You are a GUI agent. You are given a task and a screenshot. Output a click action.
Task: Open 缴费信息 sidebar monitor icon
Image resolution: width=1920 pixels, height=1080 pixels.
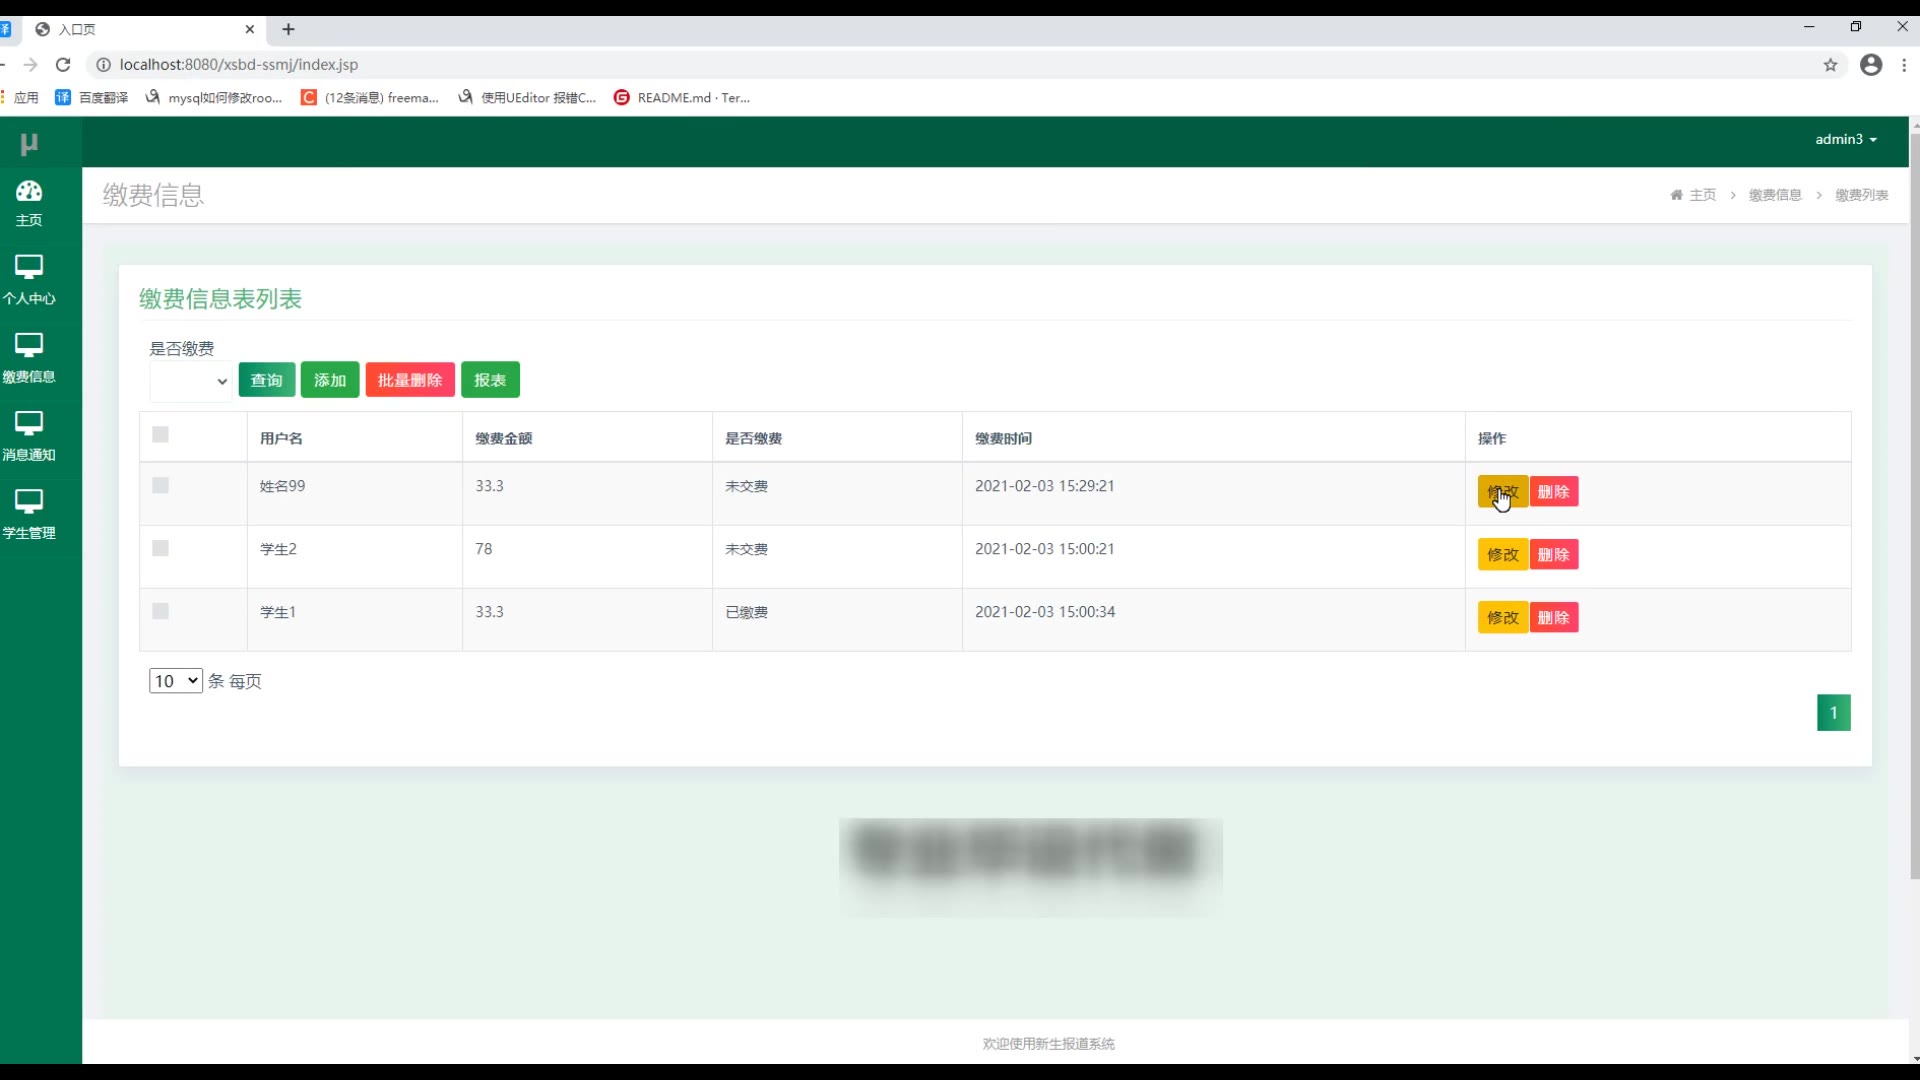pos(29,346)
